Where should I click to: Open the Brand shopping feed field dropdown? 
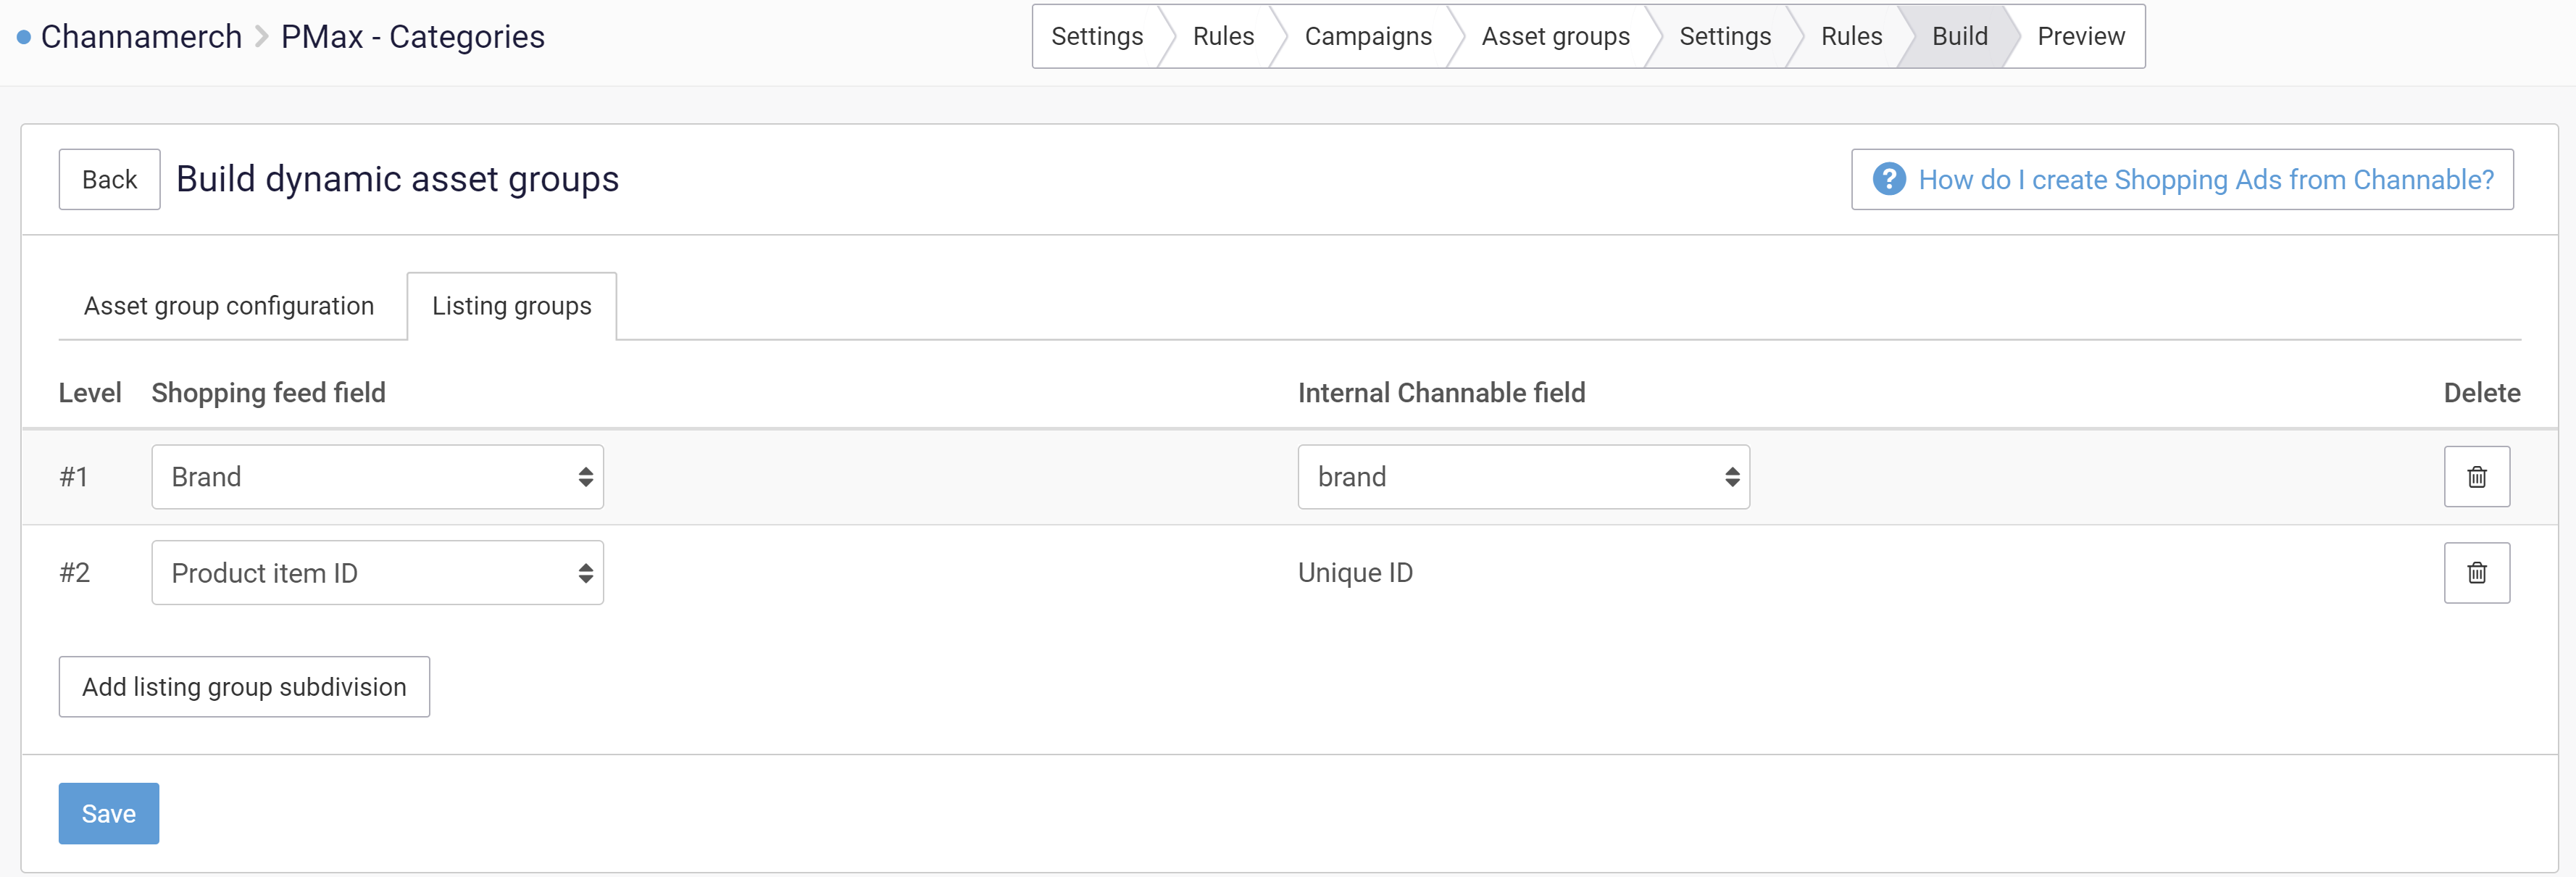377,477
